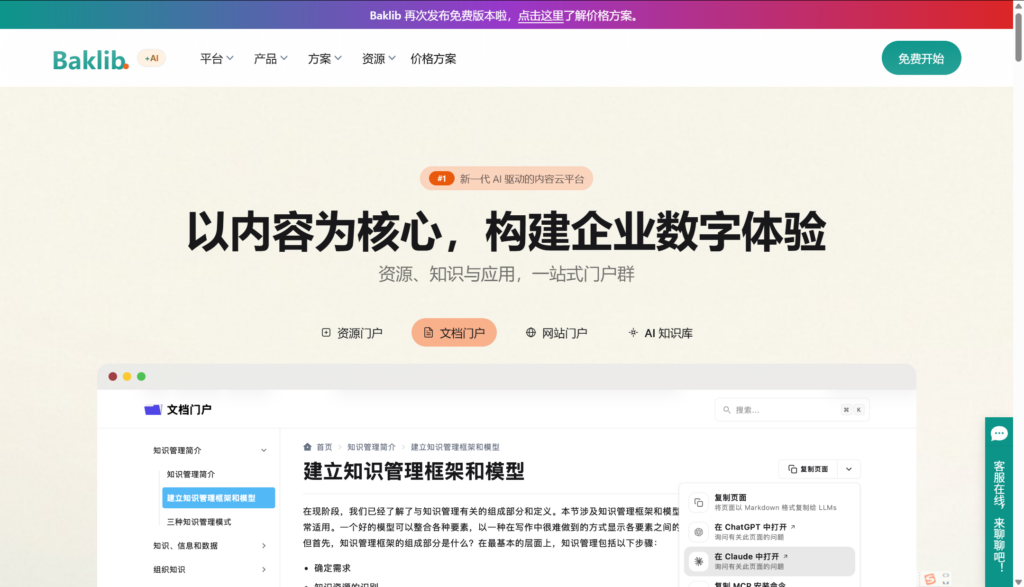Open 三种知识管理模式 in sidebar
The width and height of the screenshot is (1024, 587).
pos(199,522)
